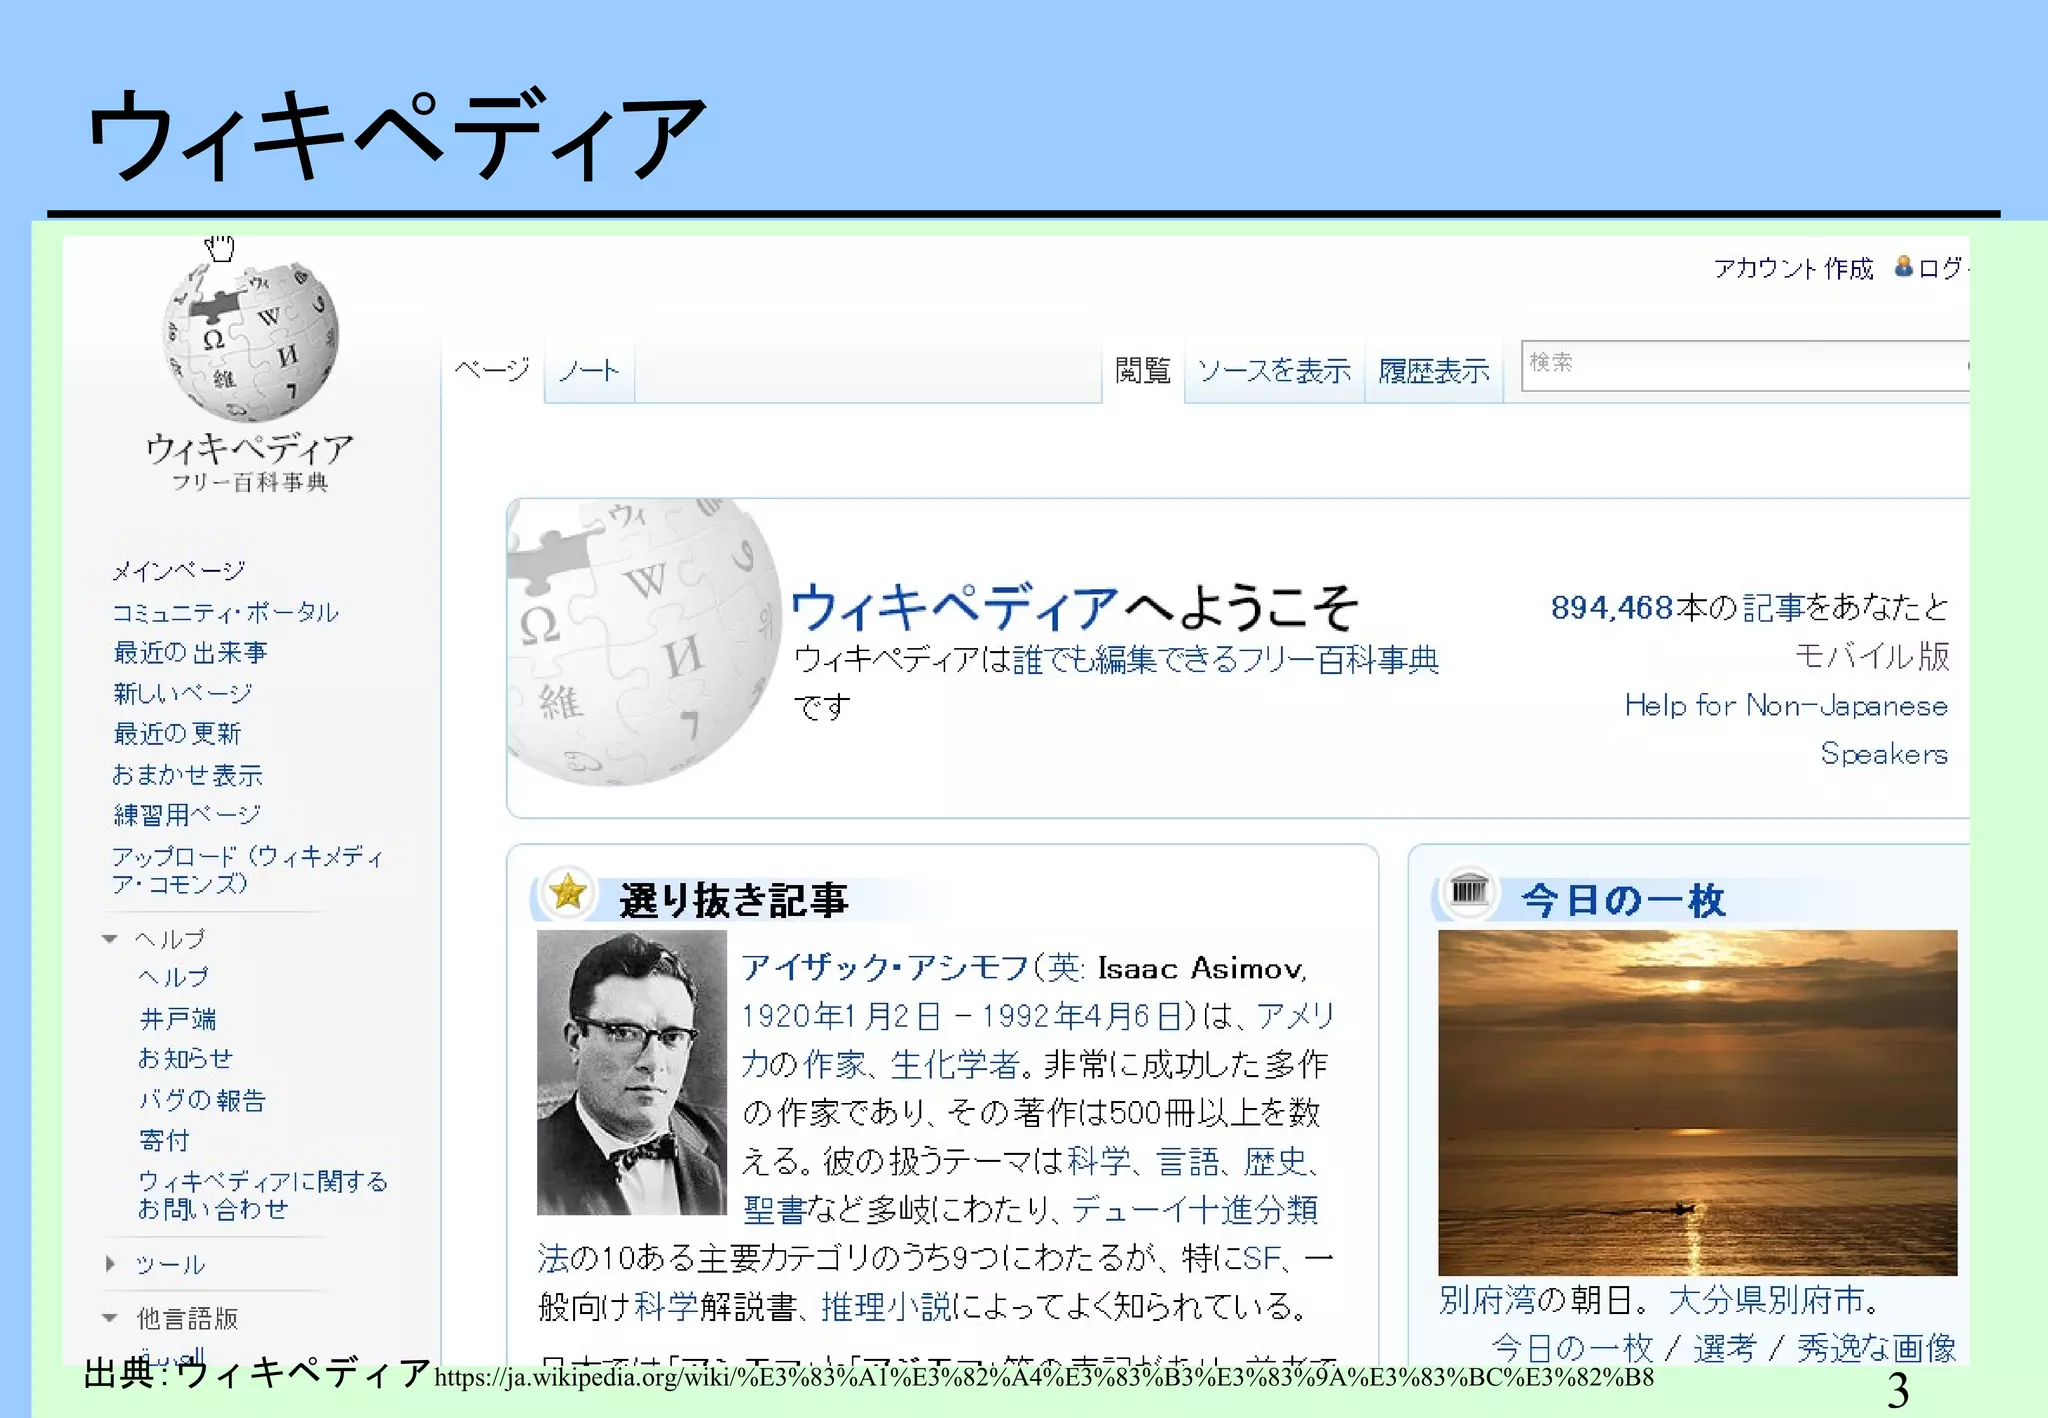Open the Beppu Bay sunrise photo

click(1697, 1102)
